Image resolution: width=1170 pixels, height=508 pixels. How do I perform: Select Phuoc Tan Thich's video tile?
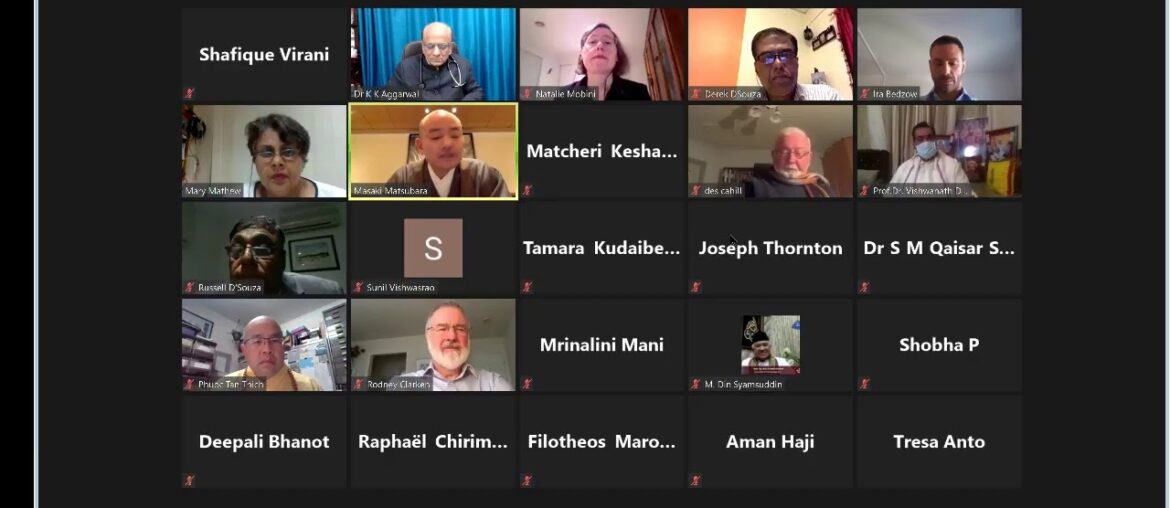[264, 345]
